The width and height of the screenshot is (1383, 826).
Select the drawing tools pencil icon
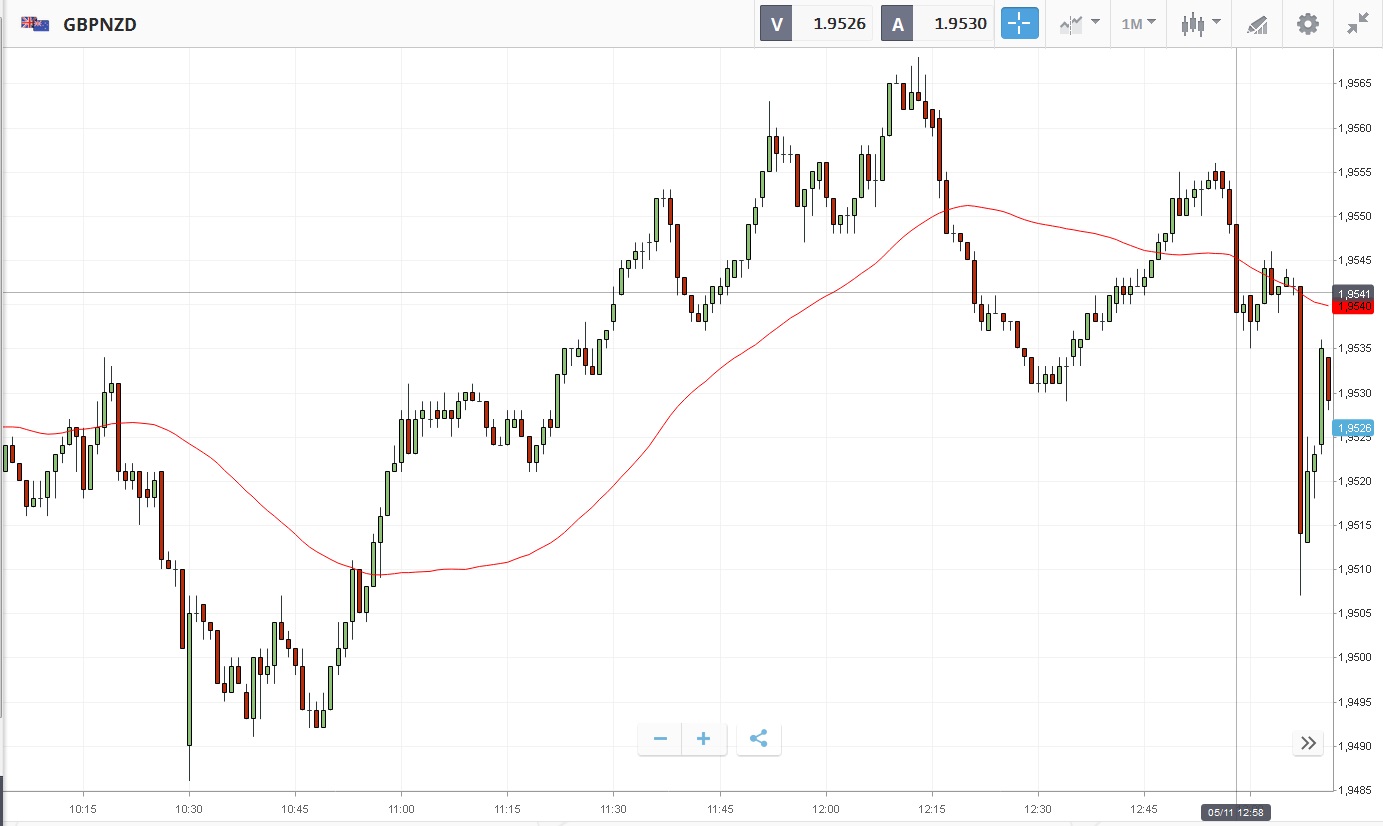point(1257,24)
